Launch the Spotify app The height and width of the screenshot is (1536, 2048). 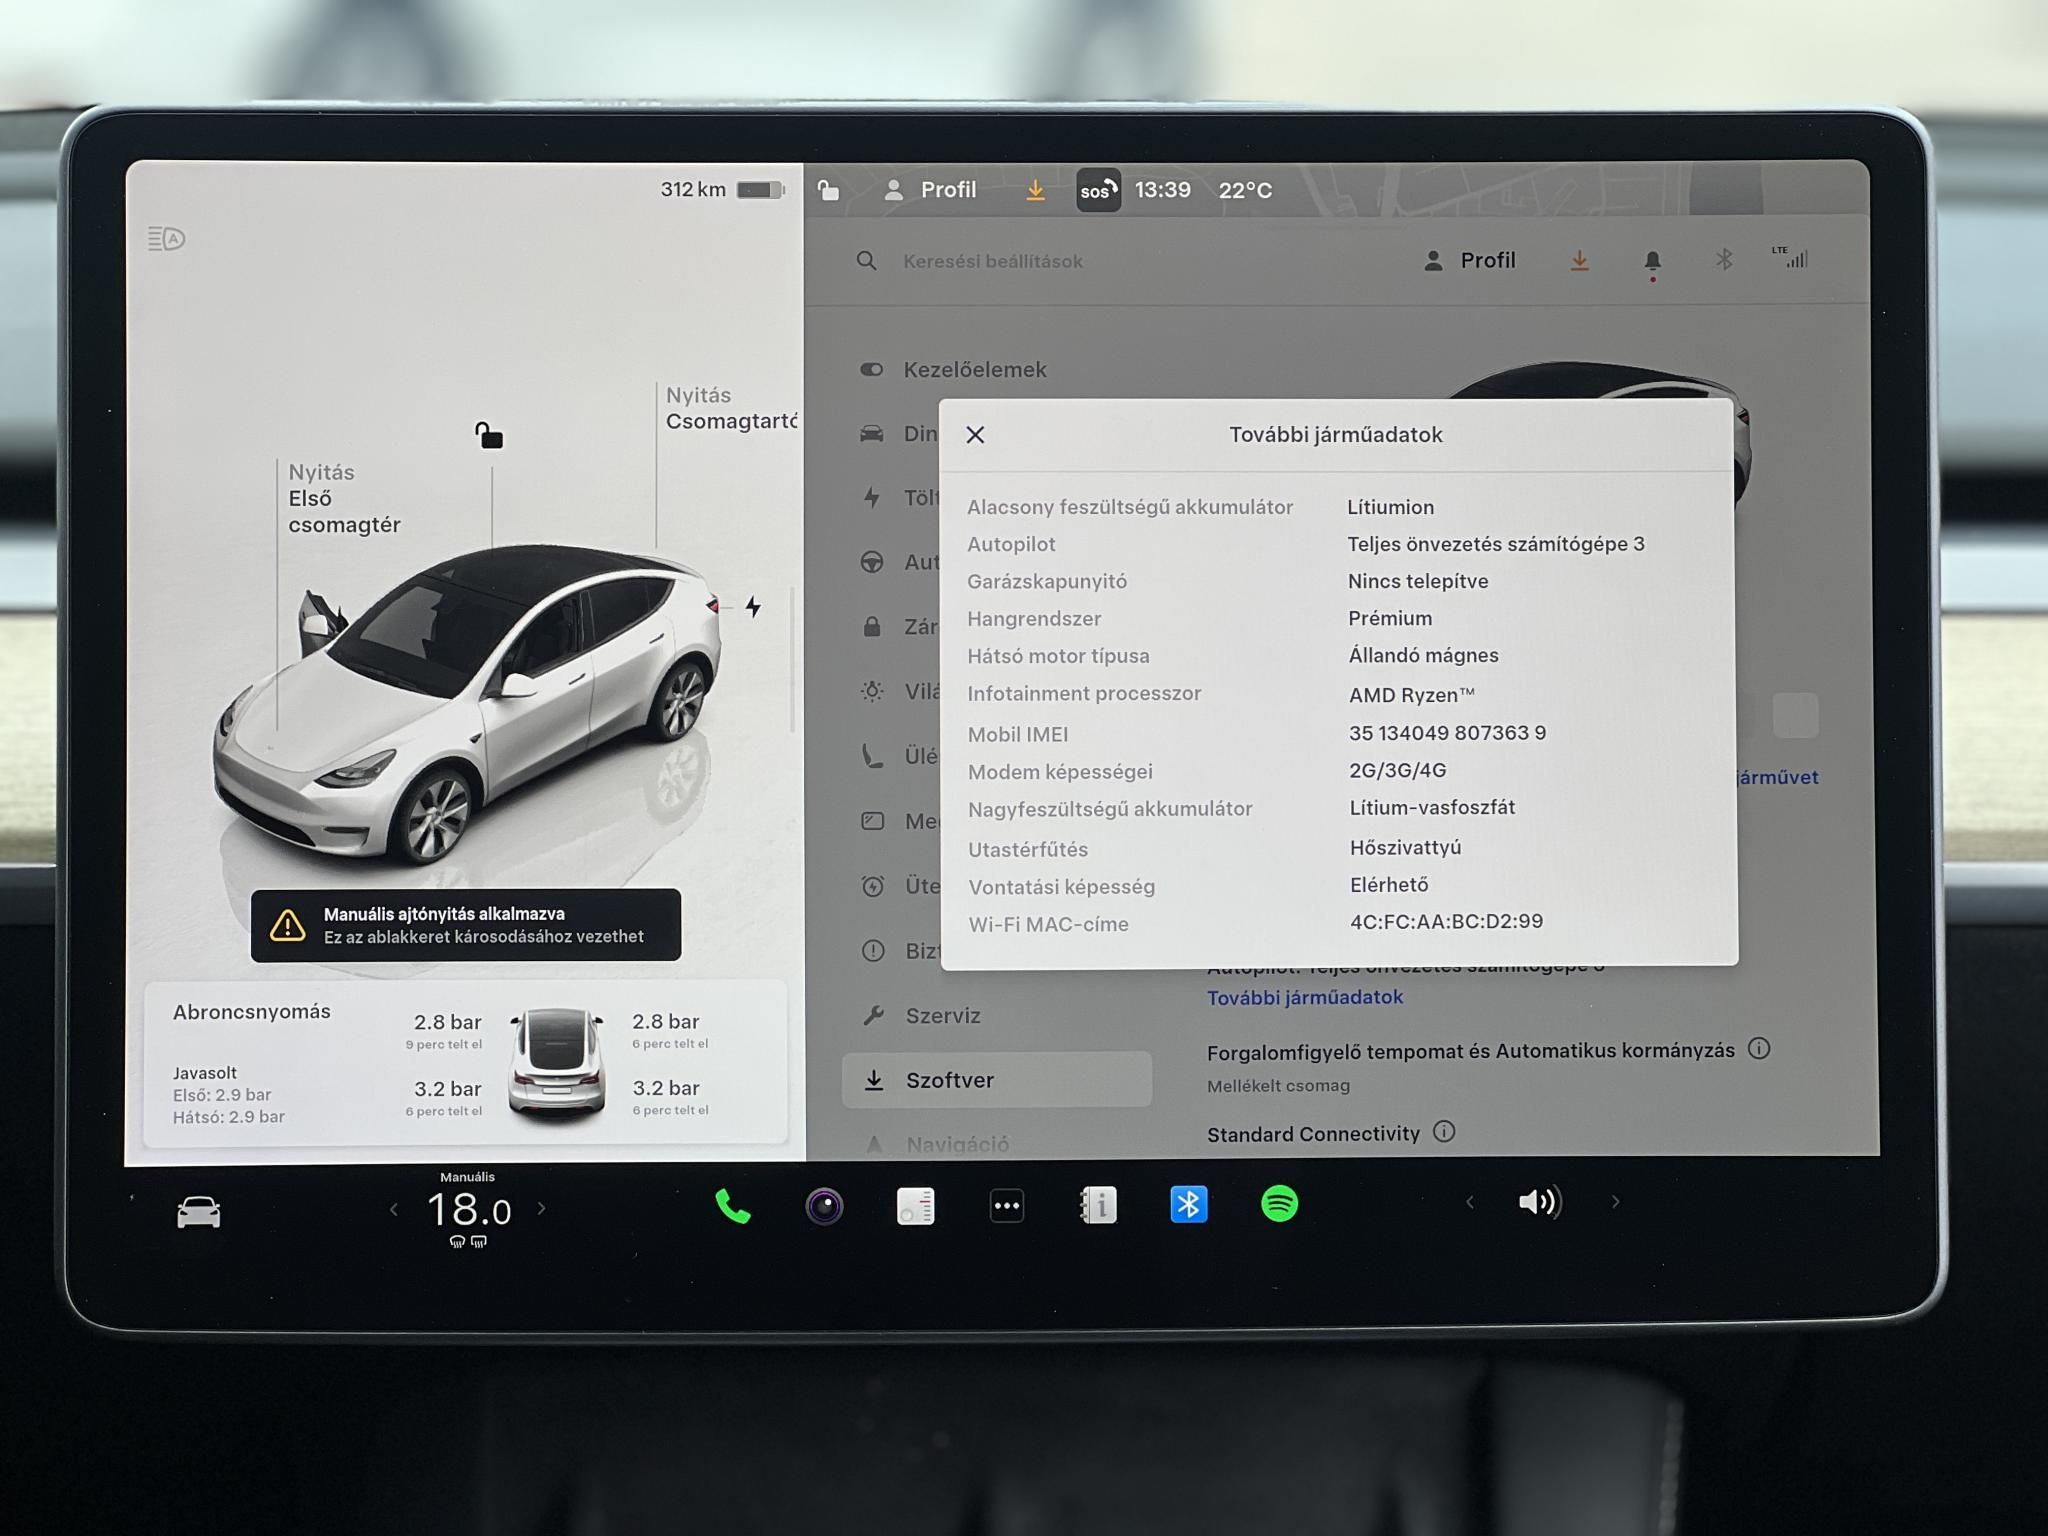pos(1279,1203)
